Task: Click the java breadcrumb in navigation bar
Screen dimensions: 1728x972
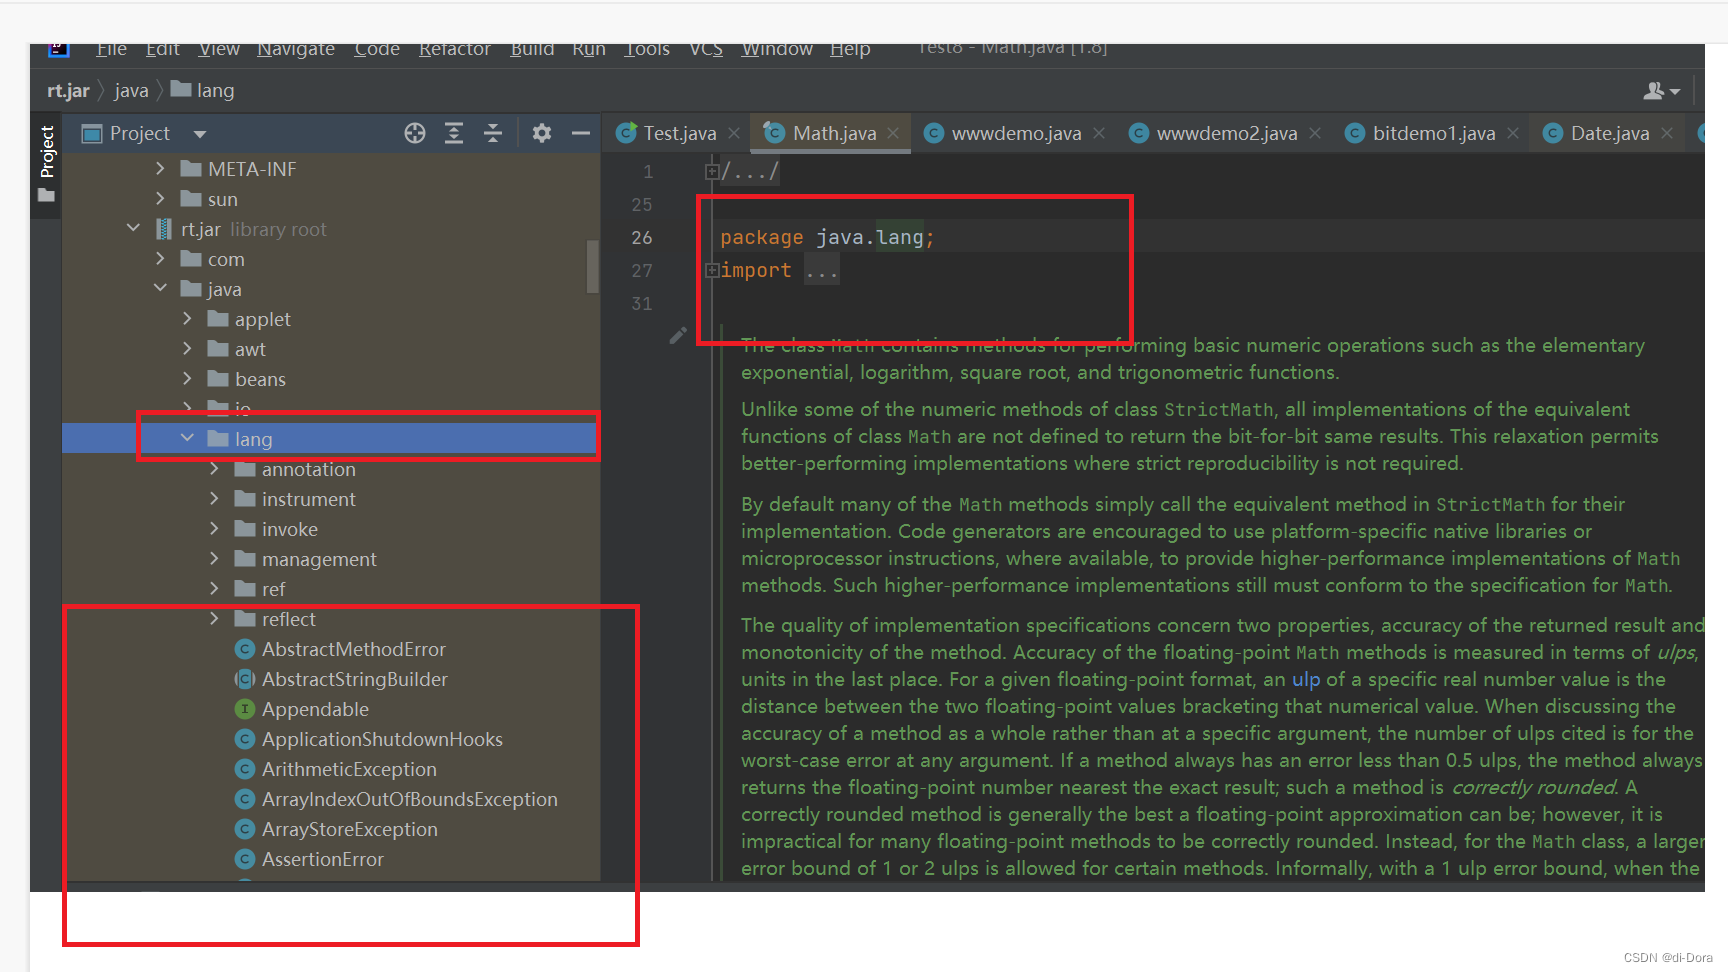Action: click(x=131, y=91)
